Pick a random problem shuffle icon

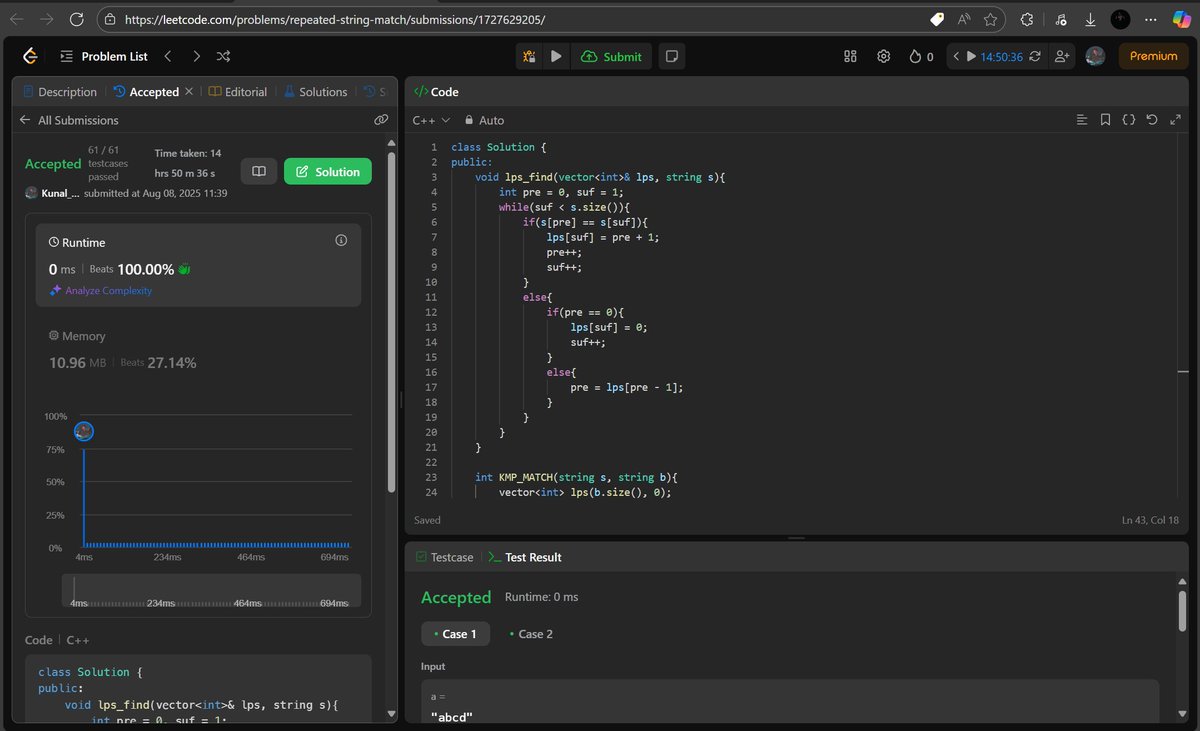223,56
